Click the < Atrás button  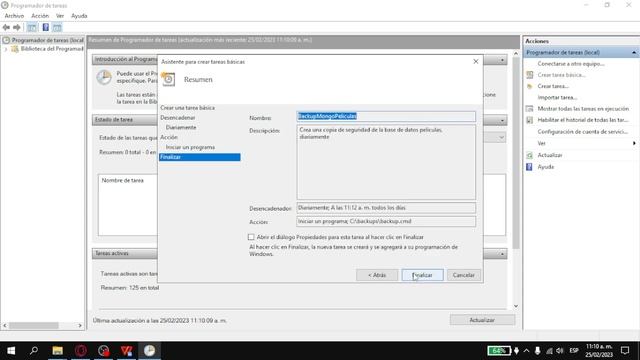(377, 275)
